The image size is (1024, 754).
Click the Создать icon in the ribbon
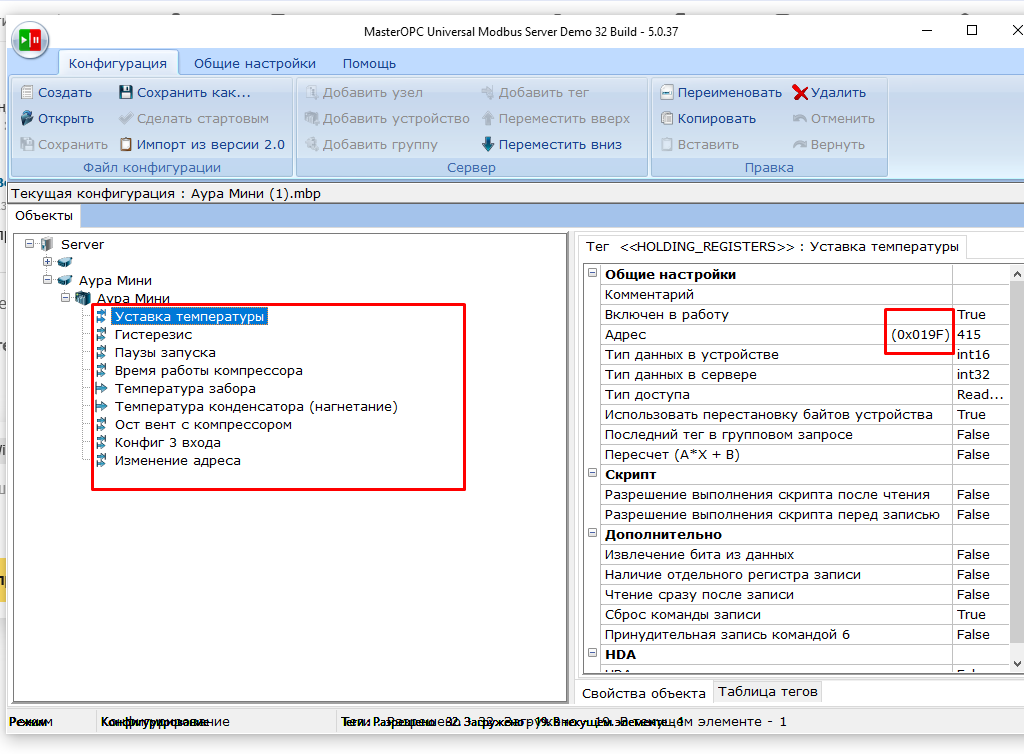click(x=27, y=93)
